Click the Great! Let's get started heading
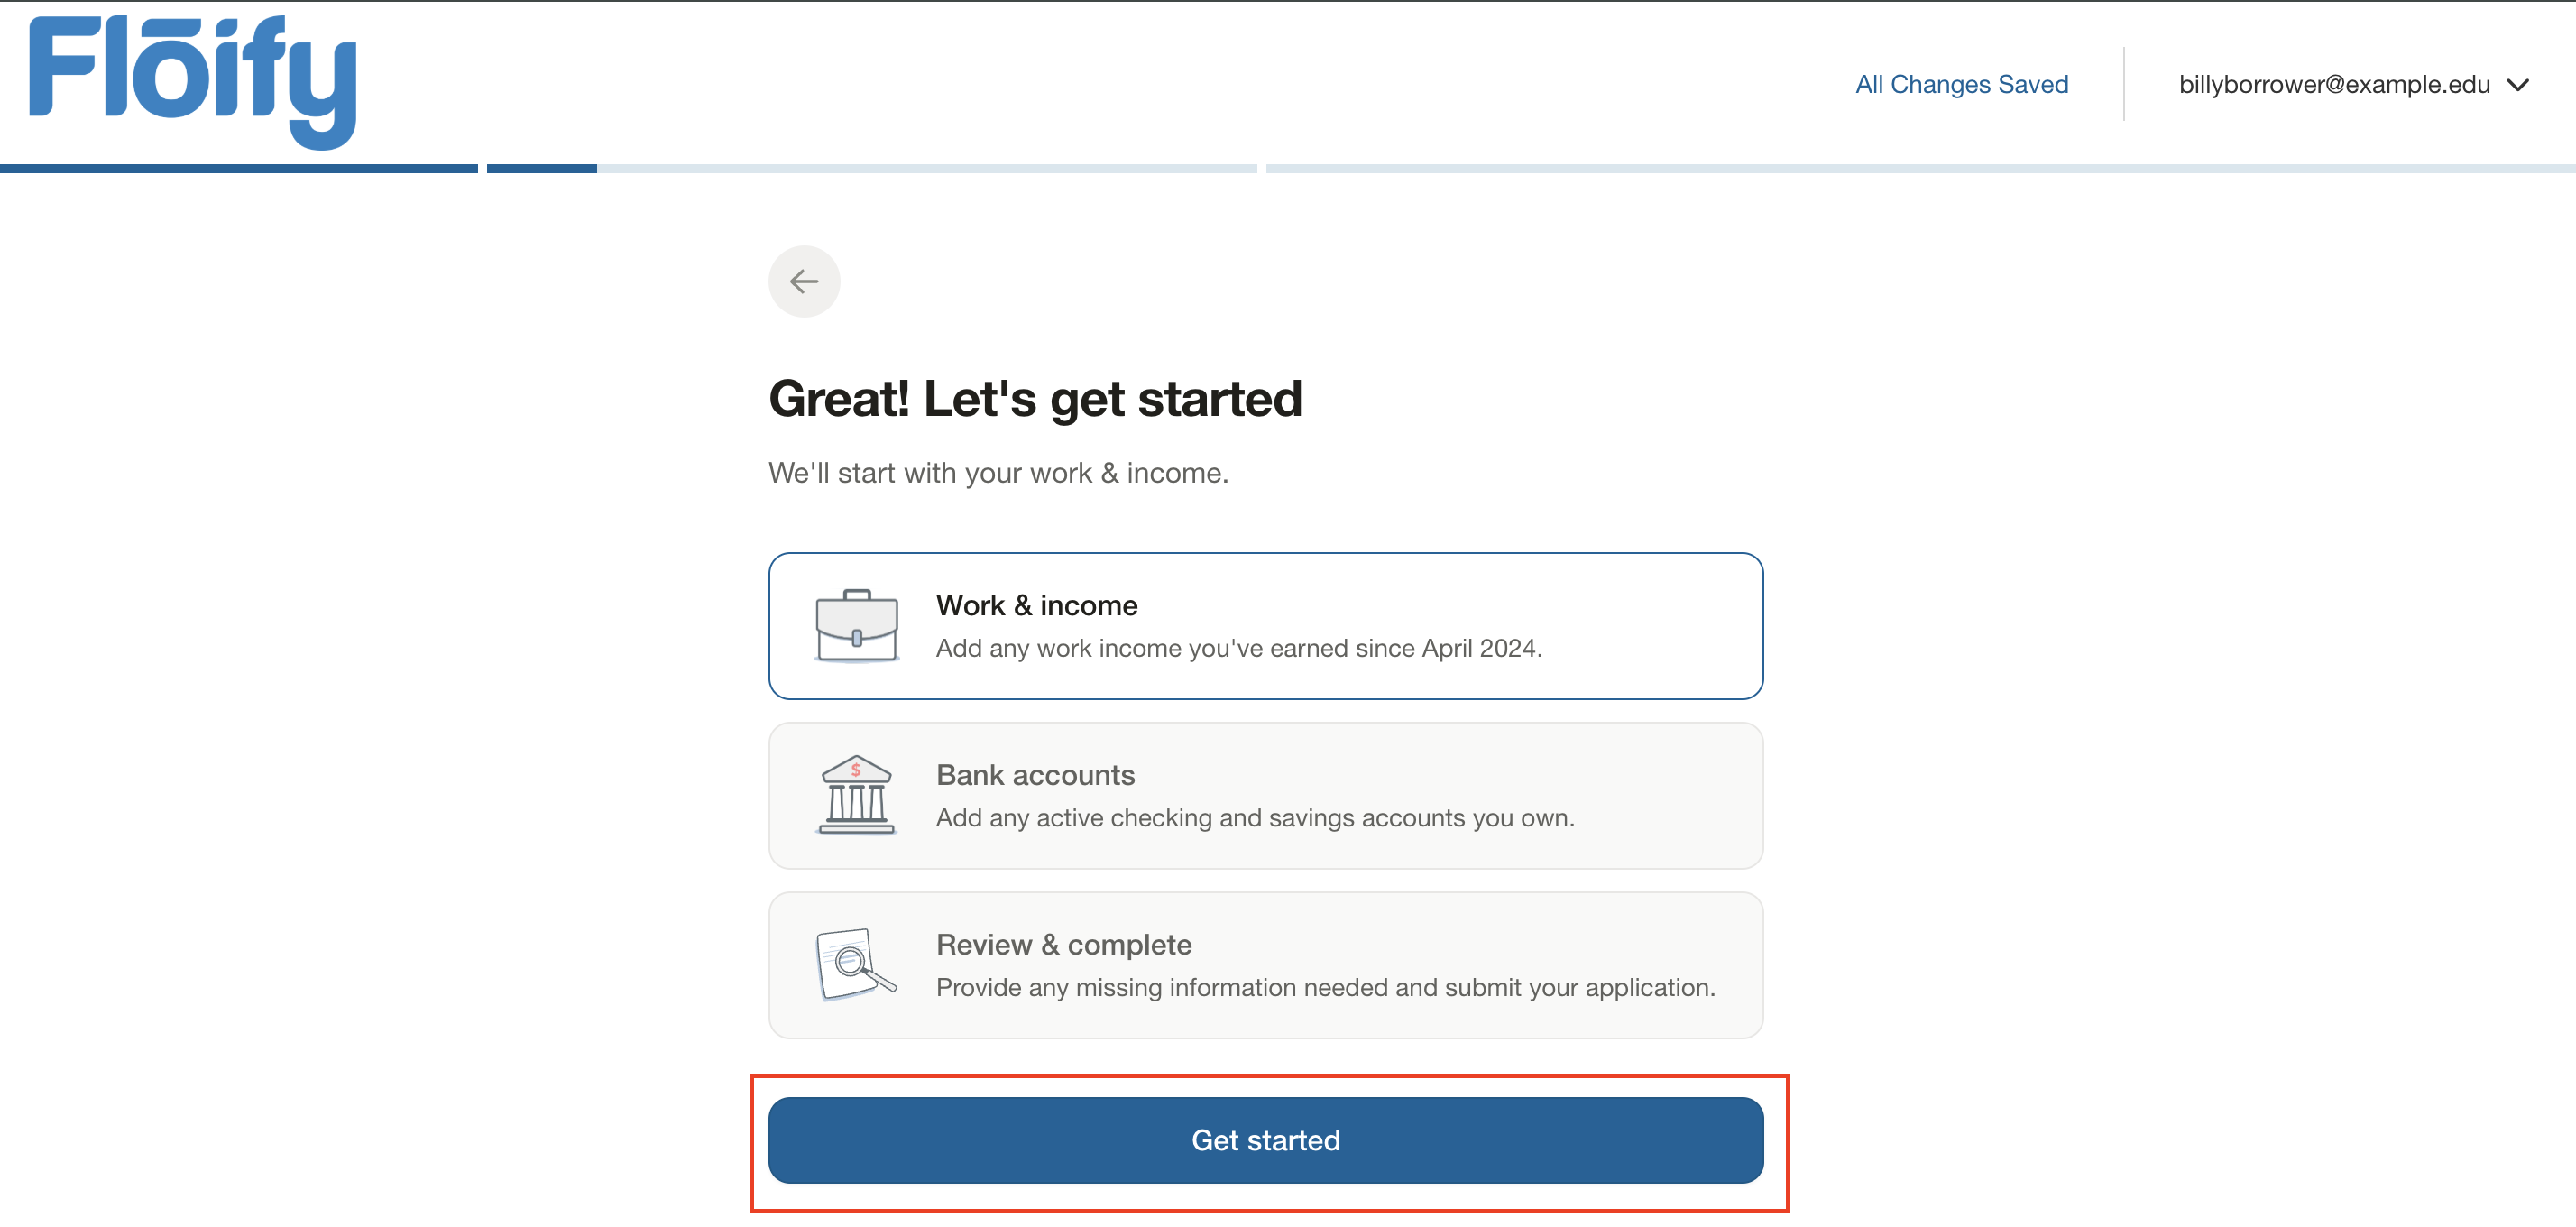Screen dimensions: 2576x1227 [x=1035, y=398]
